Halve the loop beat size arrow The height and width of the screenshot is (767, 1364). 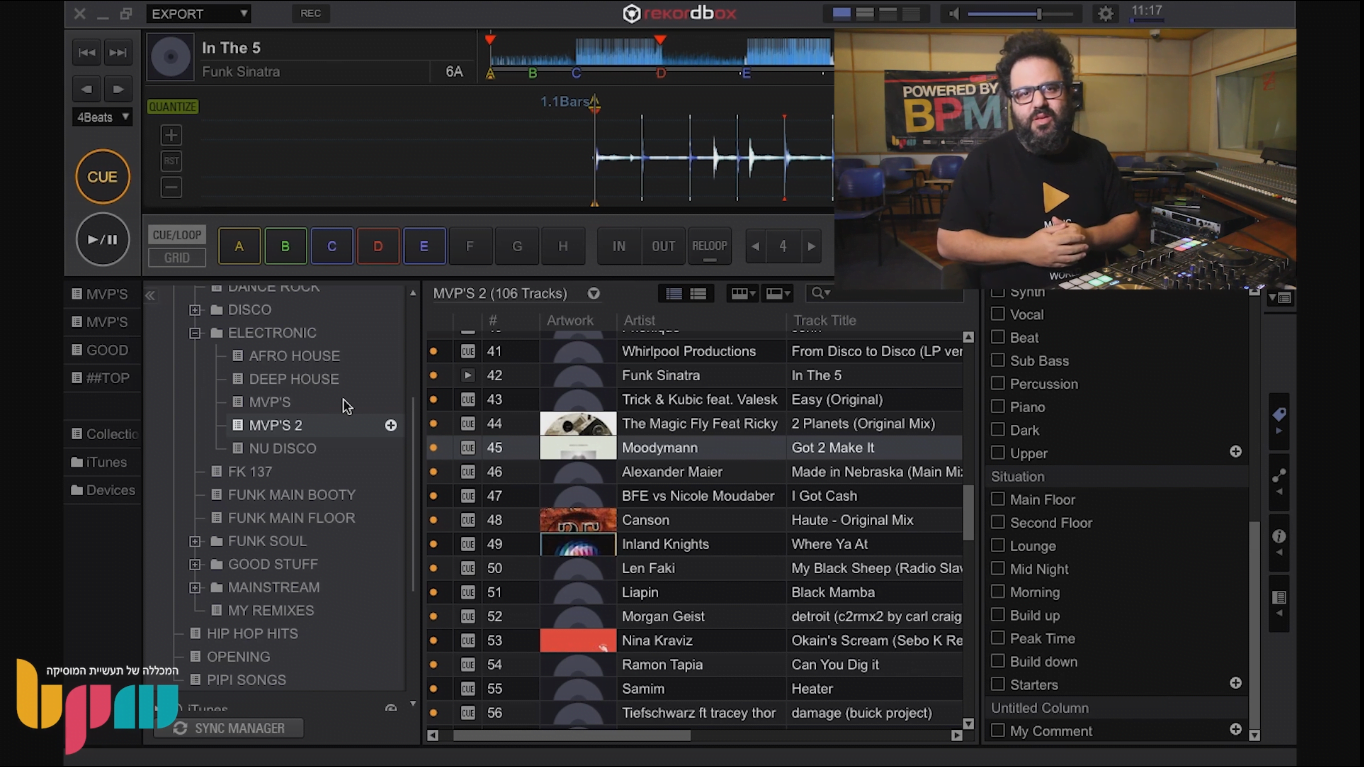click(x=756, y=246)
